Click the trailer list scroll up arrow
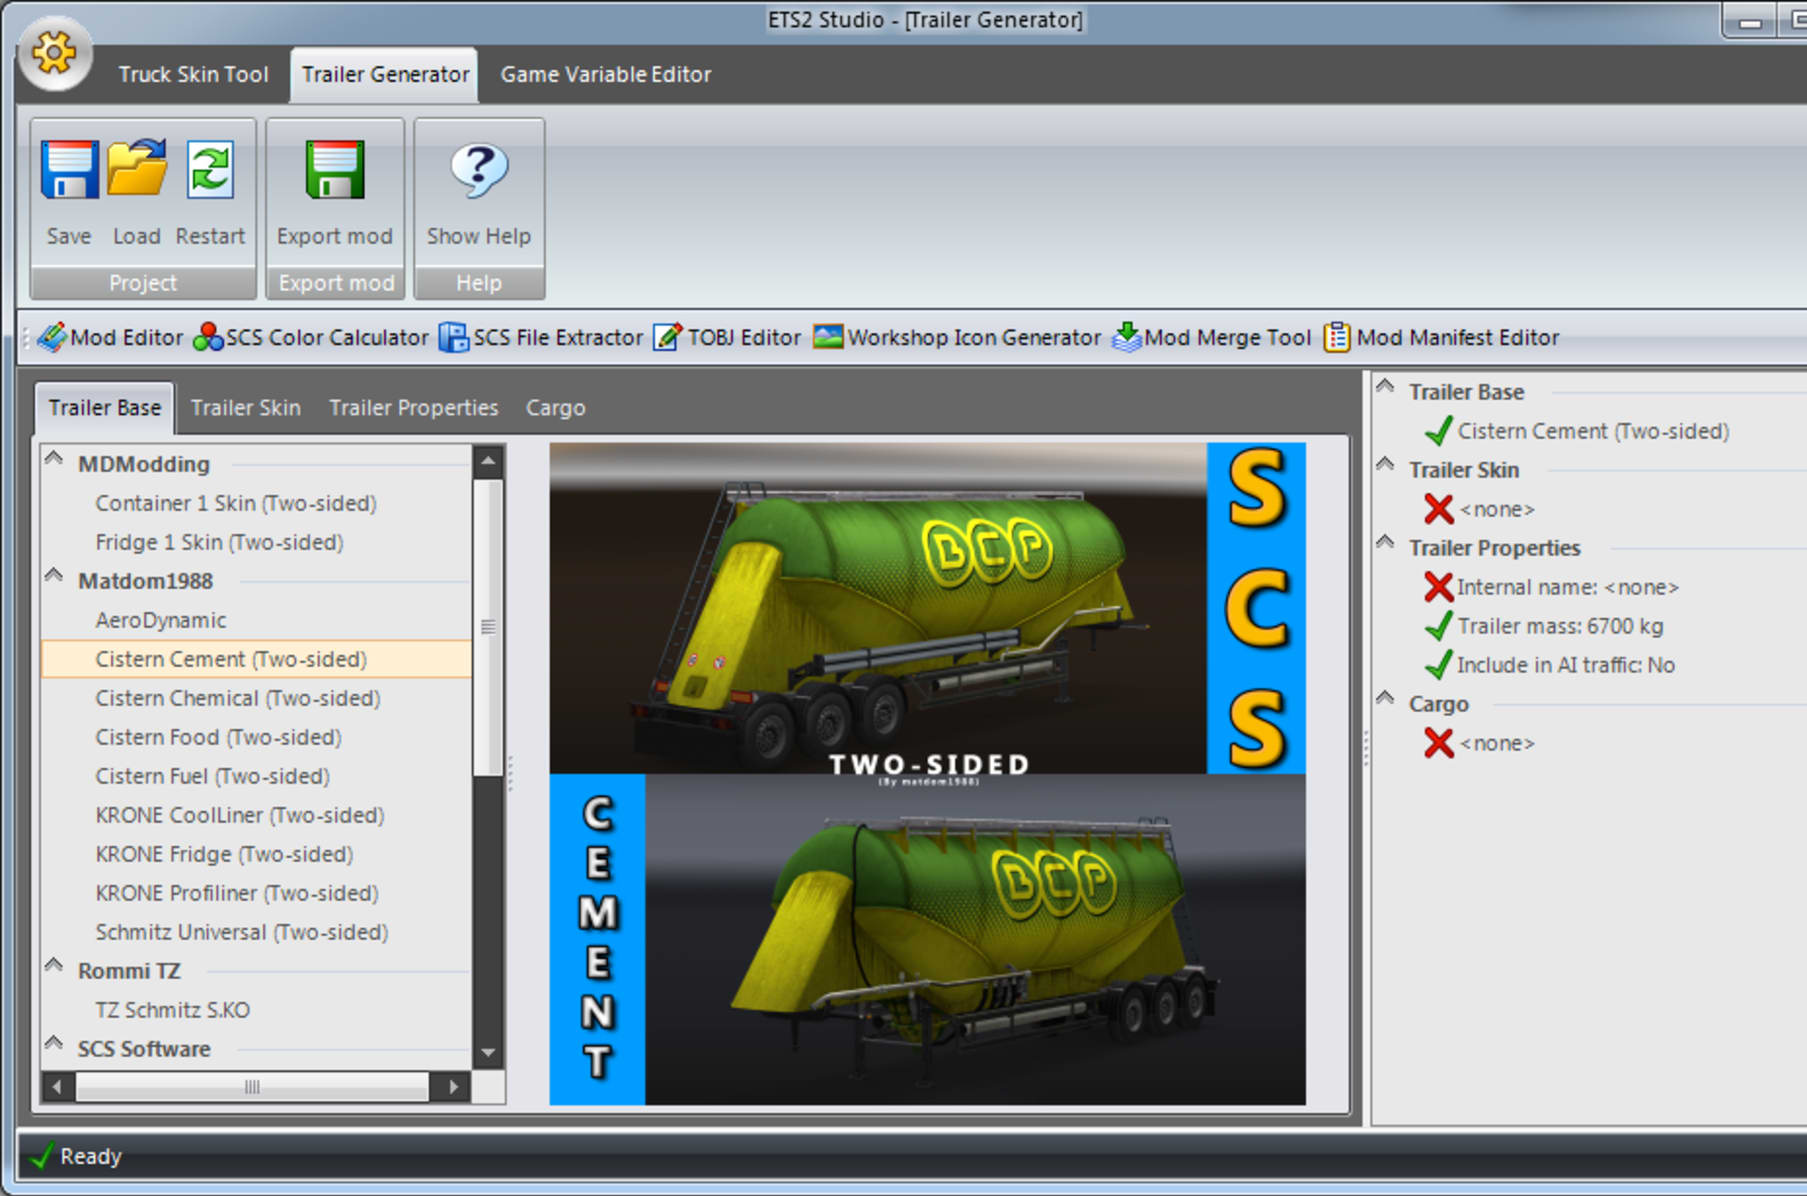Screen dimensions: 1807x1196 click(488, 461)
